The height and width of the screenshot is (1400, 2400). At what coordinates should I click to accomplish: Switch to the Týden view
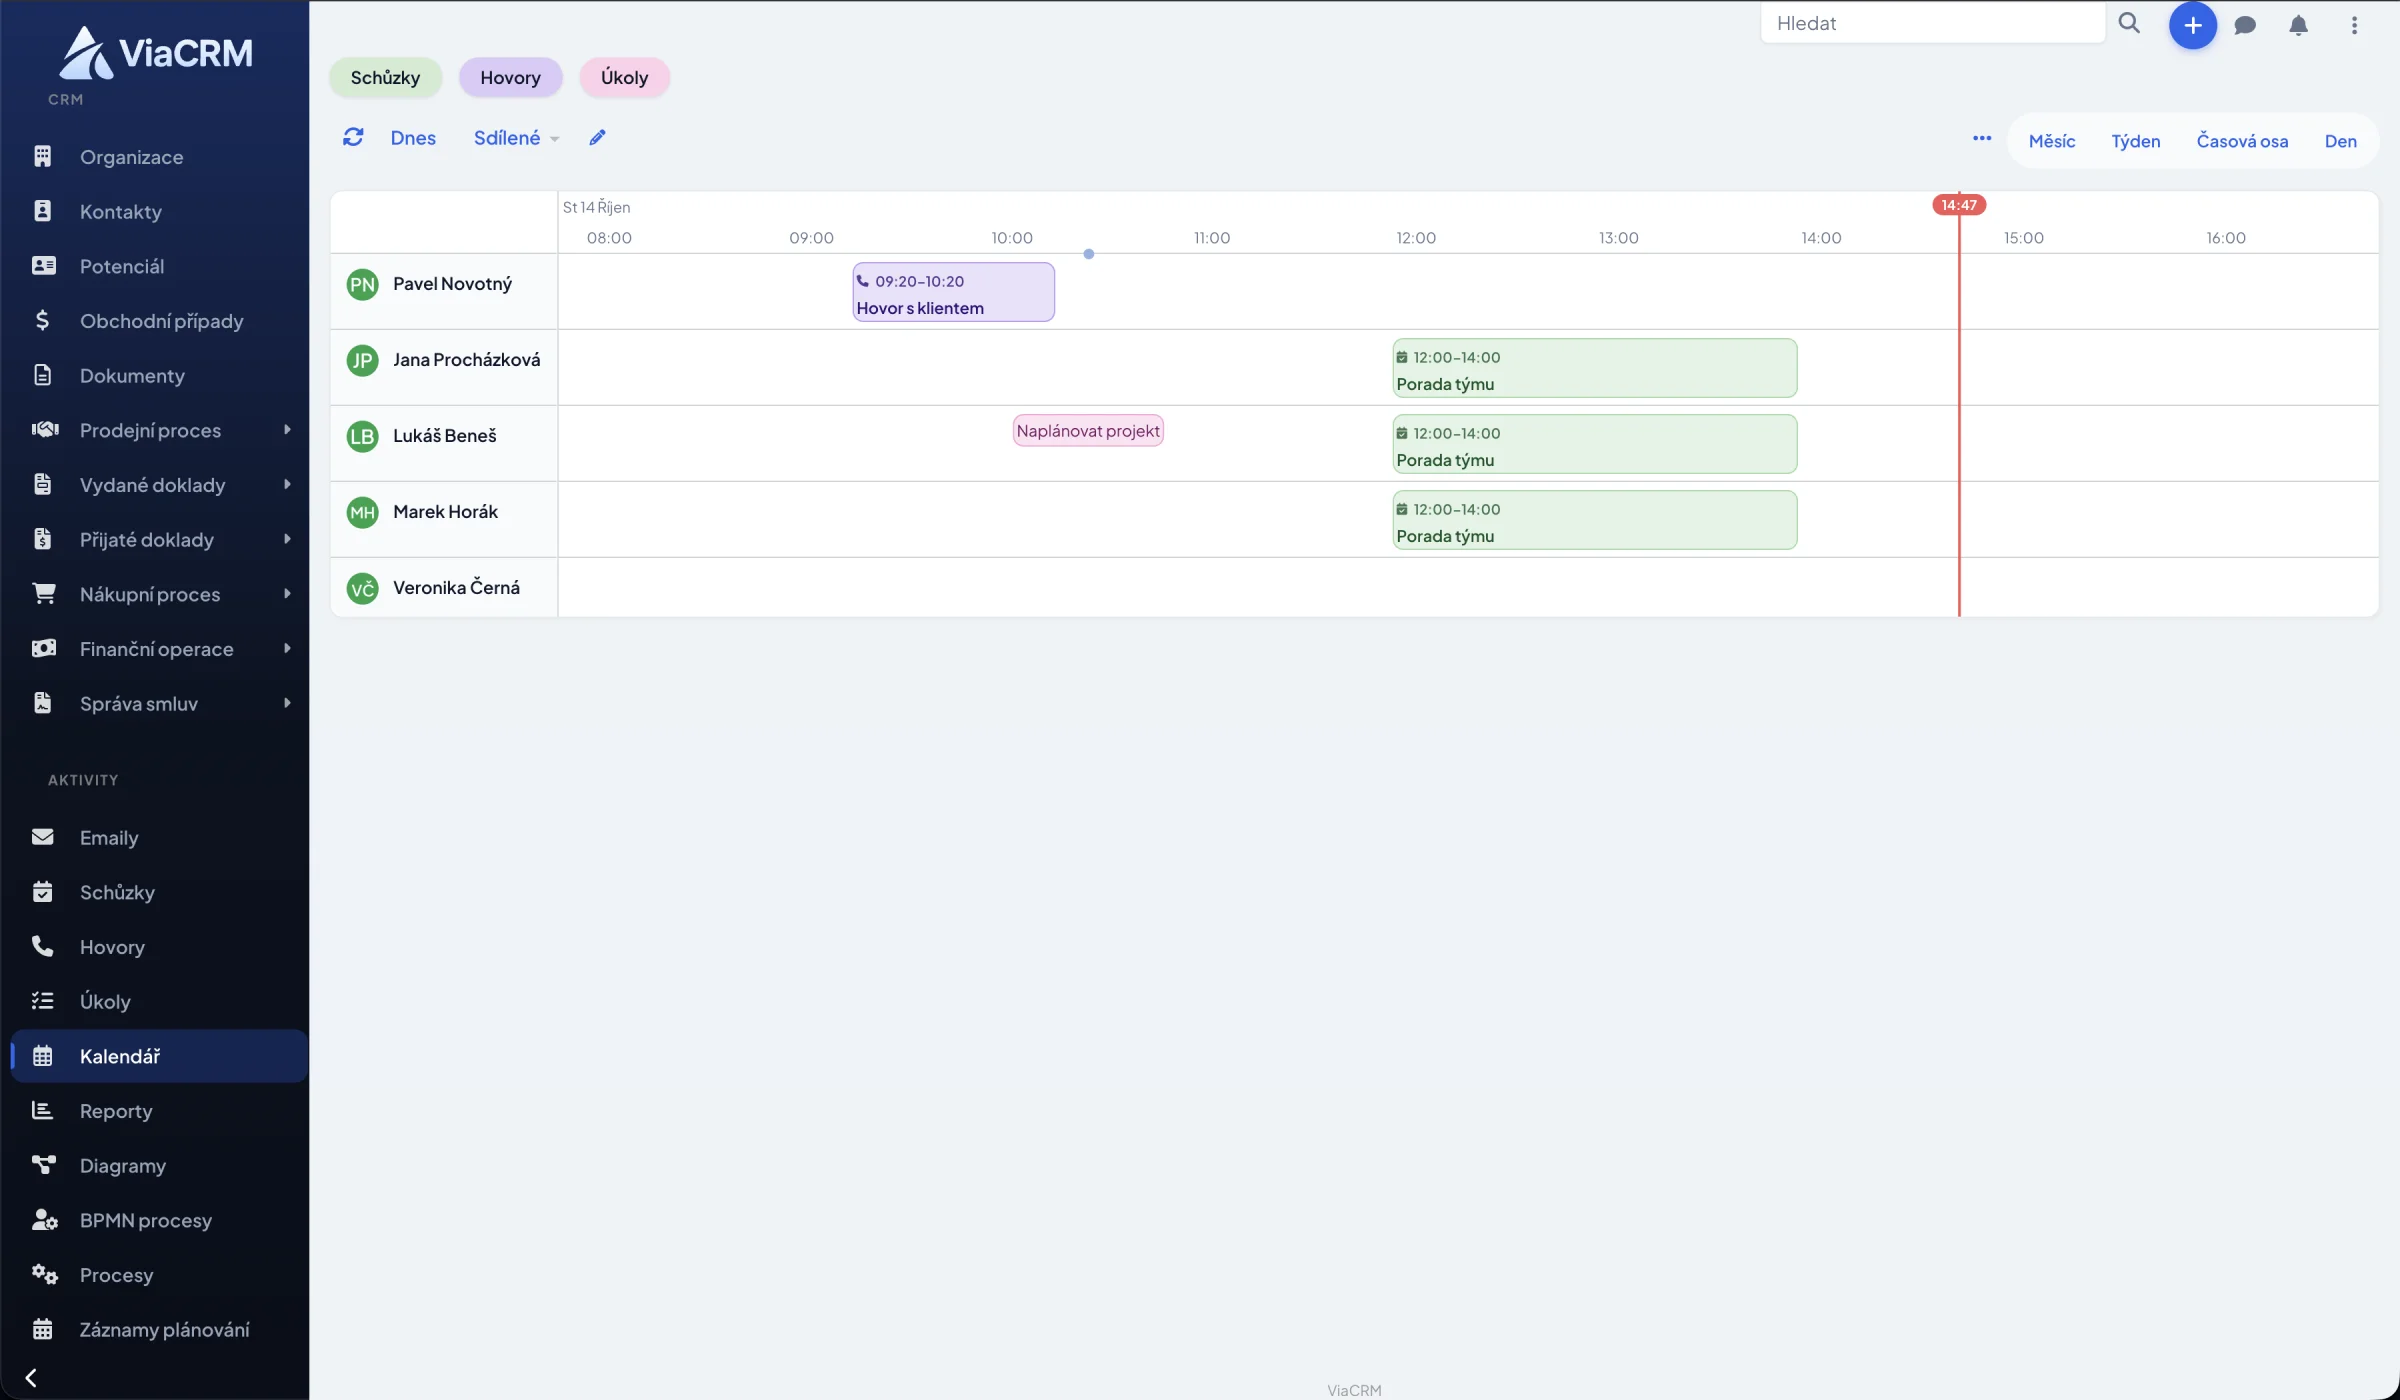click(2135, 141)
